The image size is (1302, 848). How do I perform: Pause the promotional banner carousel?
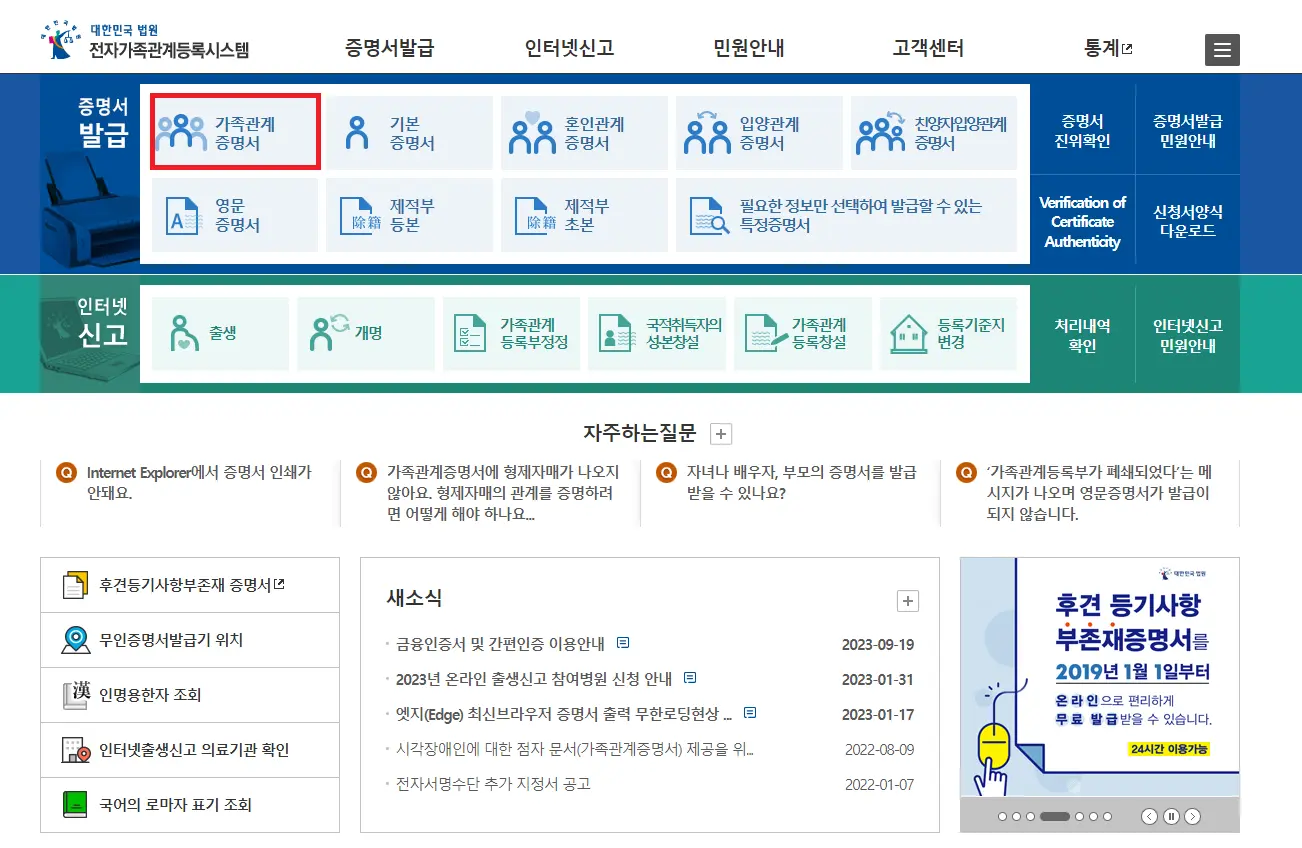pyautogui.click(x=1170, y=817)
